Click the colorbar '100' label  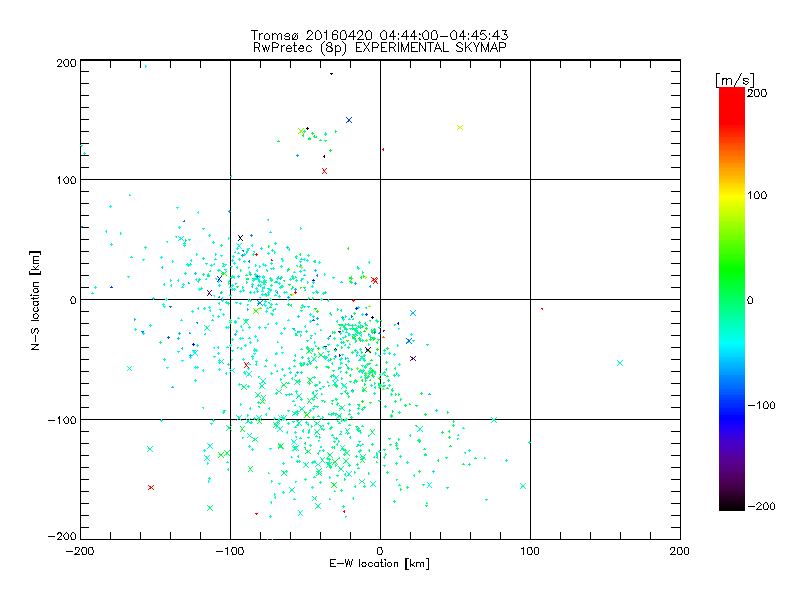(x=757, y=195)
